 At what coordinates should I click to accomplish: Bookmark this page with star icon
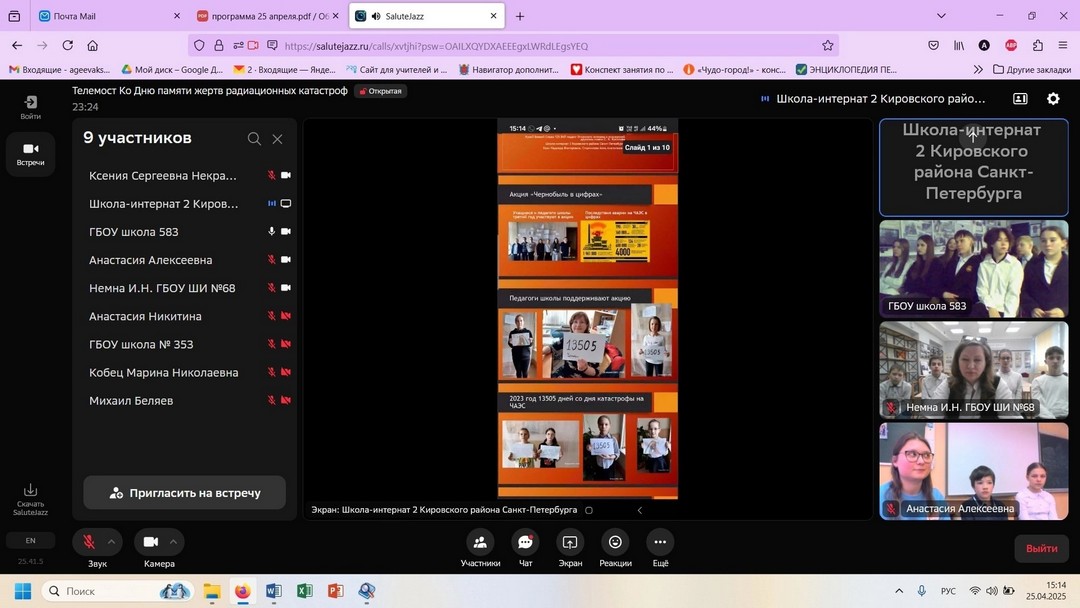[x=827, y=45]
